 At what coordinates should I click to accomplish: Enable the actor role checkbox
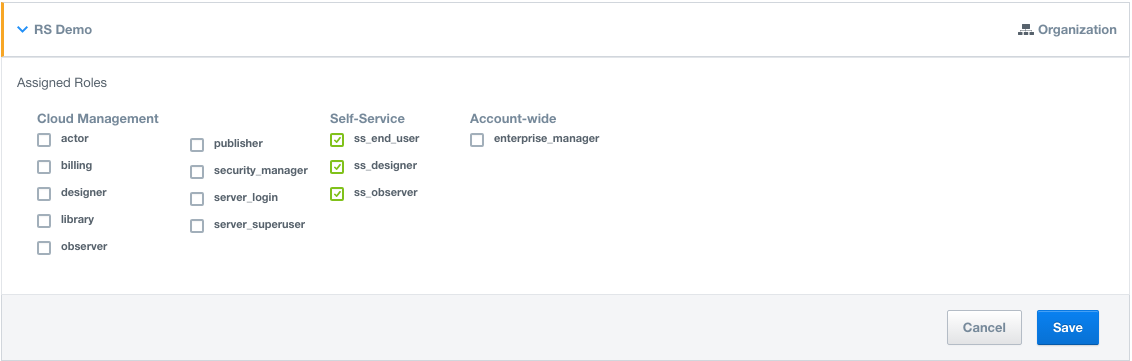tap(44, 139)
